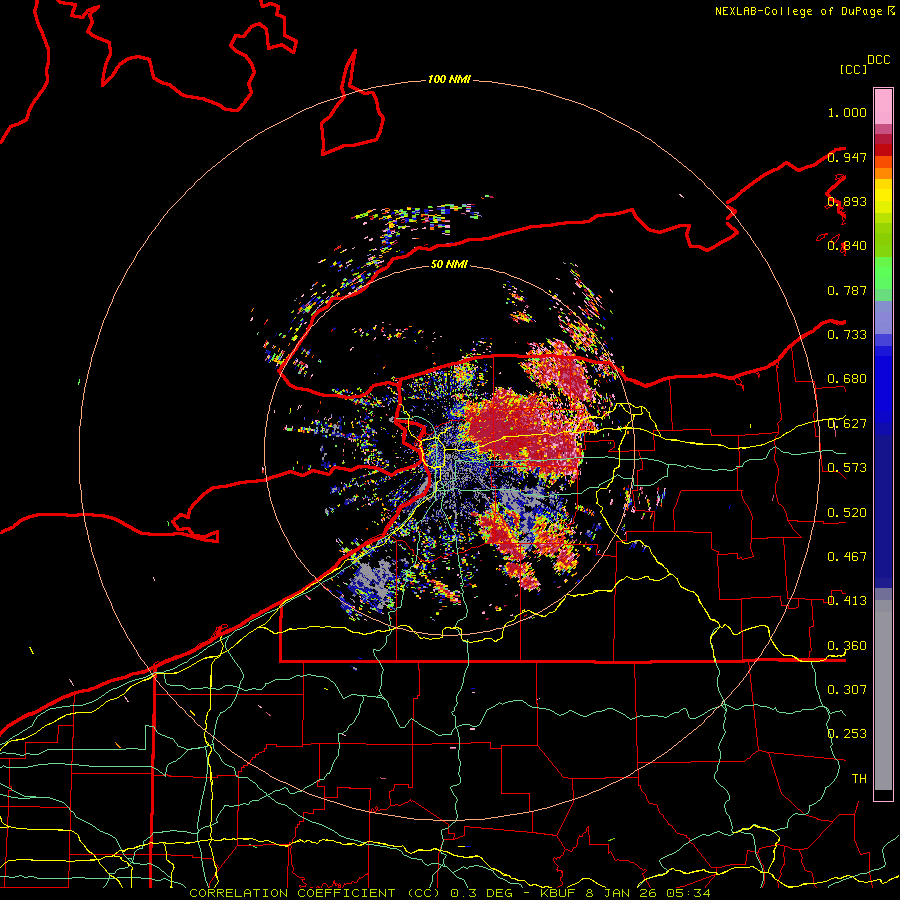
Task: Click the 0.627 color scale value
Action: (x=847, y=424)
